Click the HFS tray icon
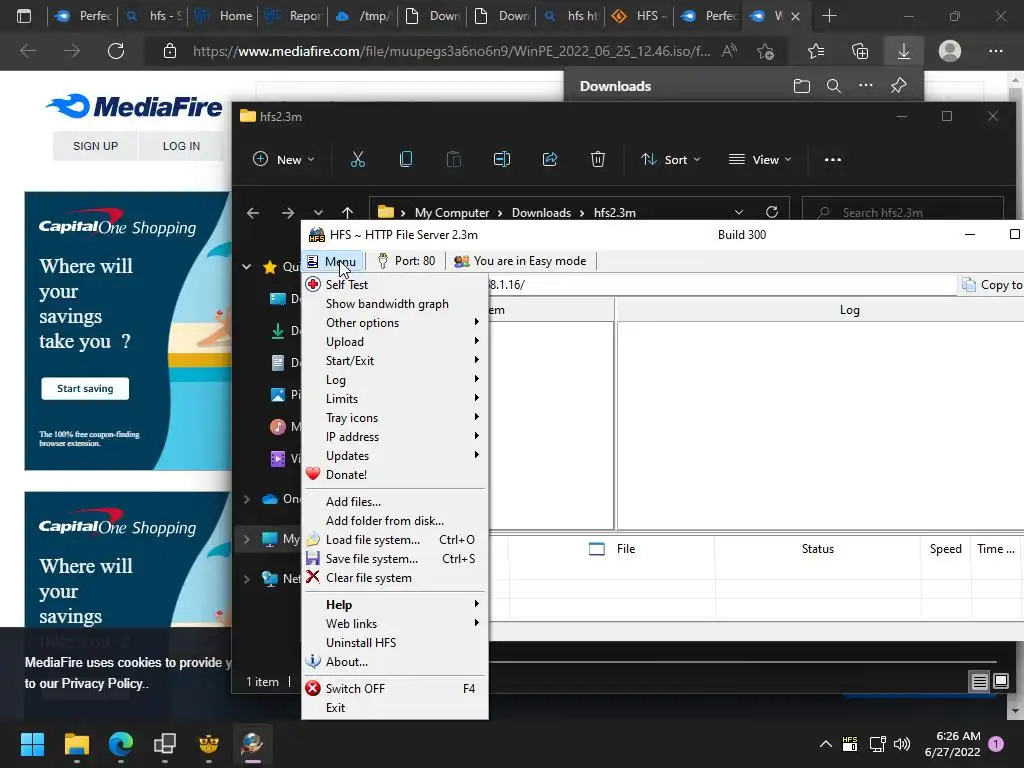This screenshot has width=1024, height=768. click(x=850, y=744)
